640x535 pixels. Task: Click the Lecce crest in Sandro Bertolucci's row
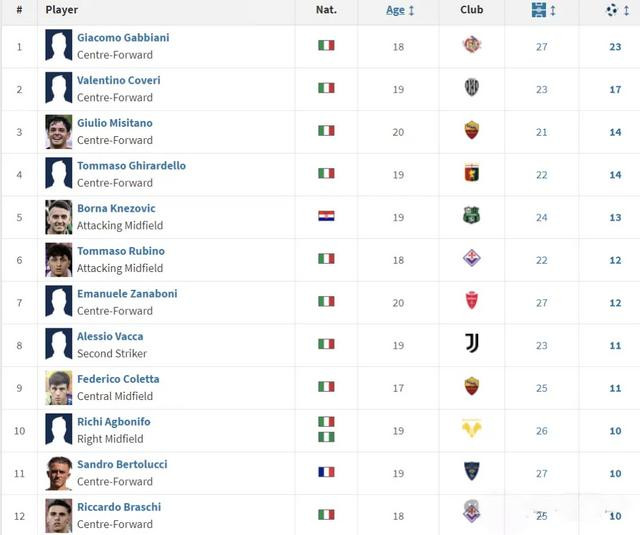coord(471,471)
